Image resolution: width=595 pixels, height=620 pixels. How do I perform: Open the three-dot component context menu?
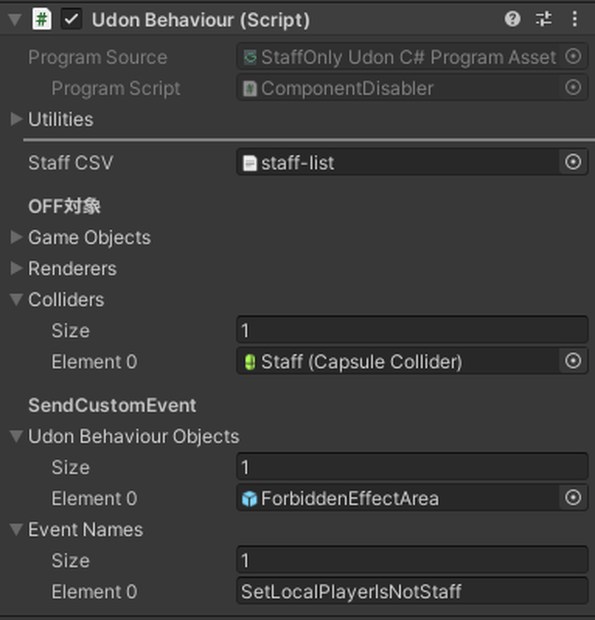point(574,19)
